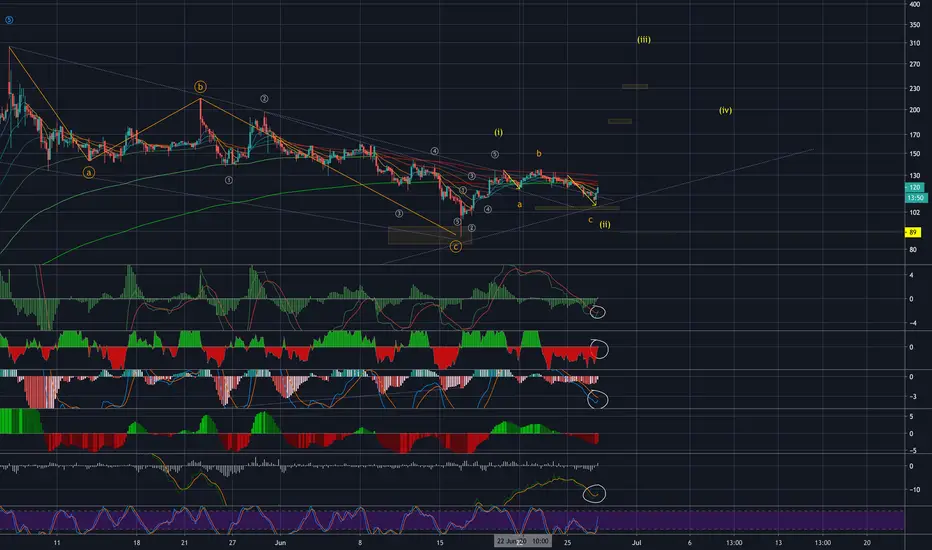
Task: Click the -3 indicator scale value
Action: point(913,397)
